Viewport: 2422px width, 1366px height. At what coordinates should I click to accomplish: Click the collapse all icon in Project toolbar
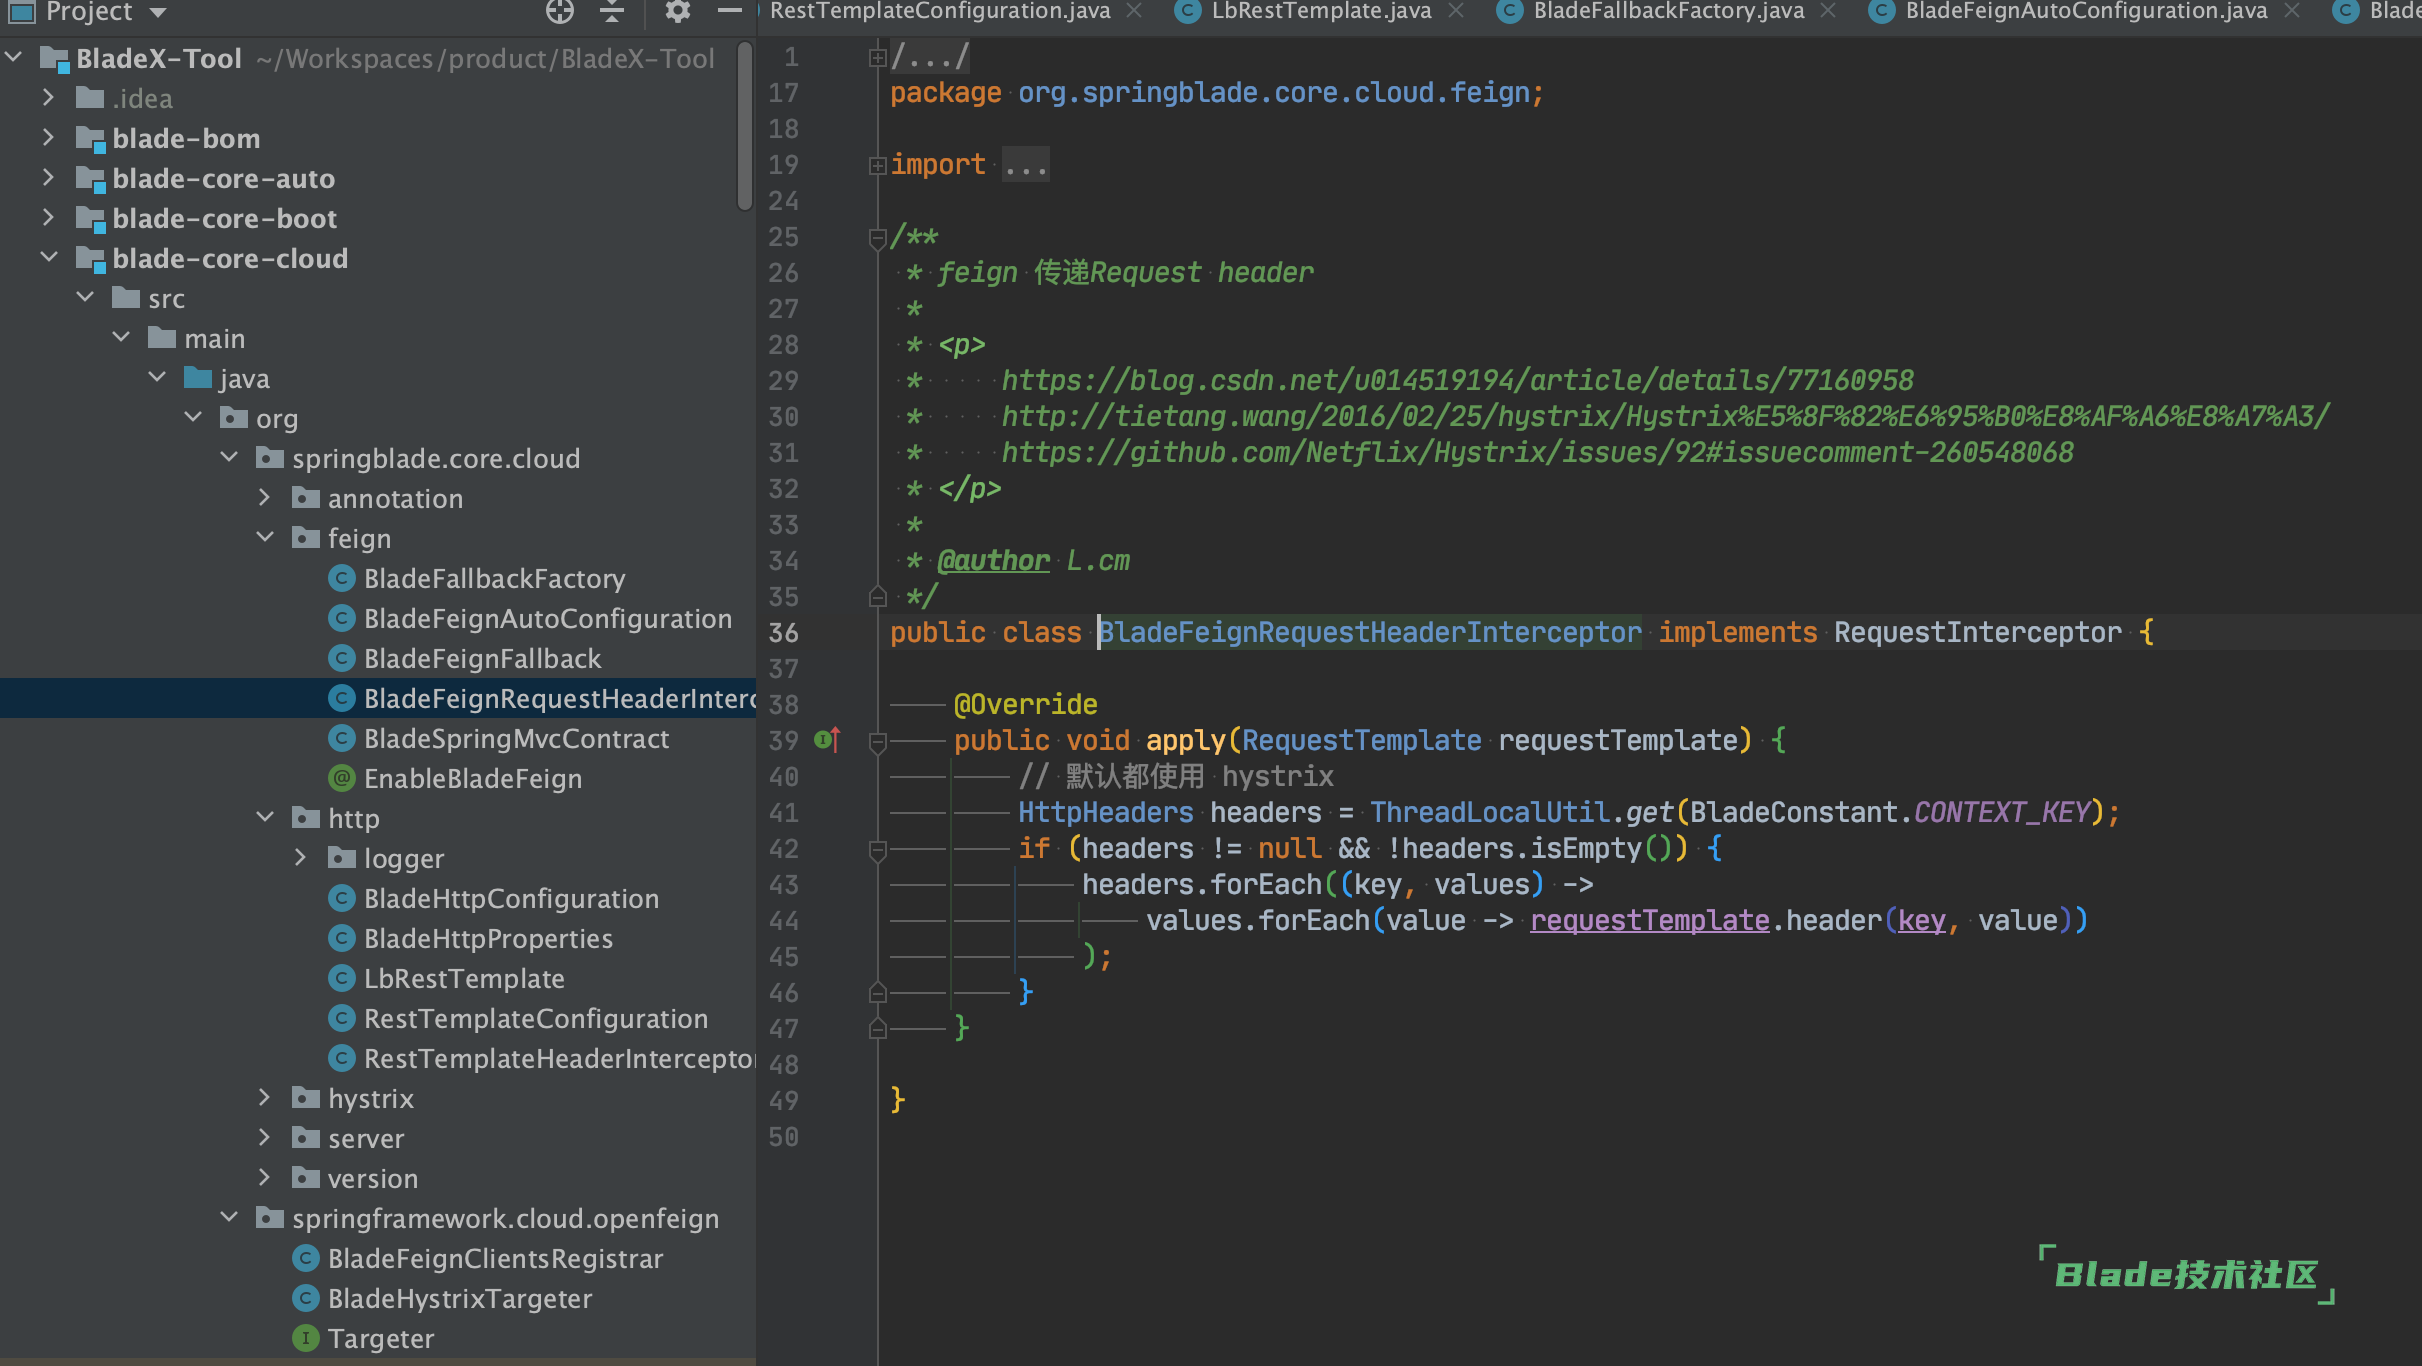pos(612,11)
